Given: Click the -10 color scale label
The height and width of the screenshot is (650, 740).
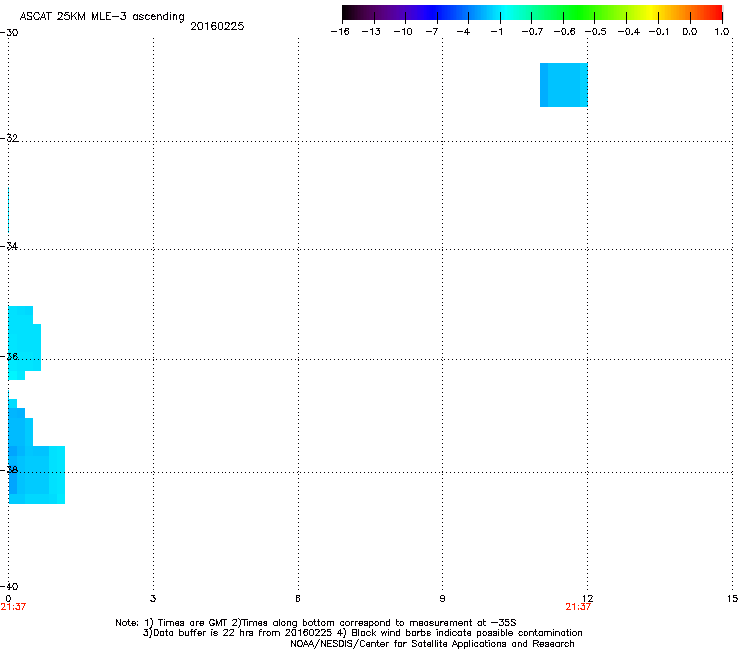Looking at the screenshot, I should pos(403,32).
